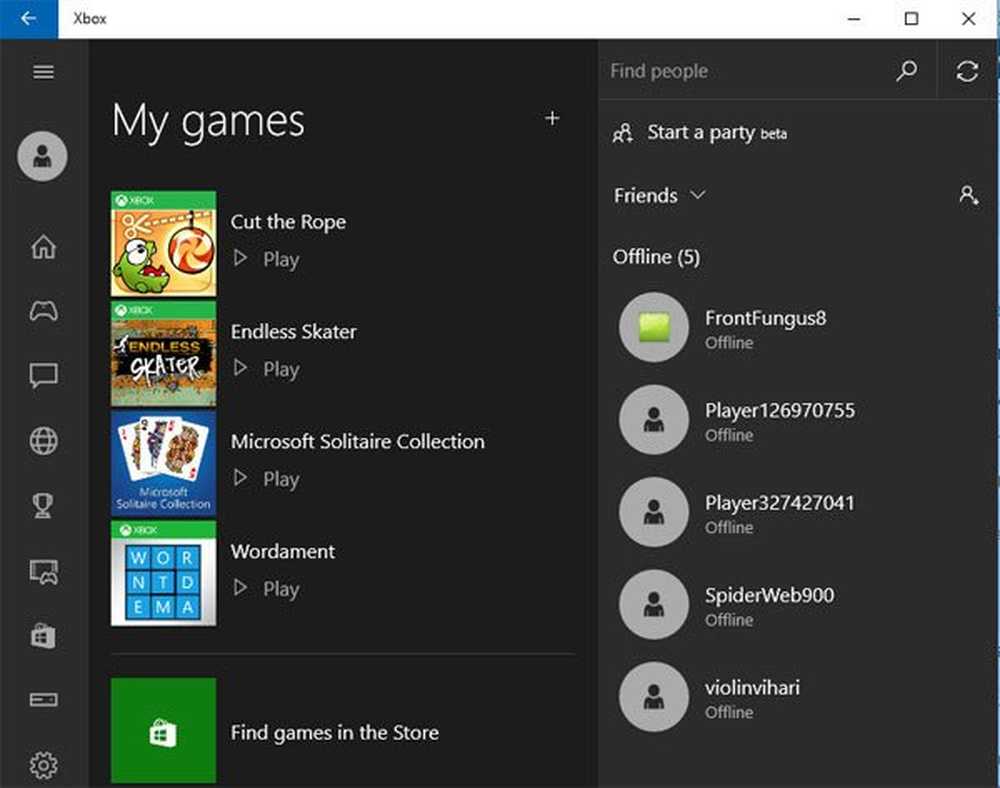Open the hamburger menu in sidebar
The height and width of the screenshot is (788, 1000).
click(x=43, y=72)
